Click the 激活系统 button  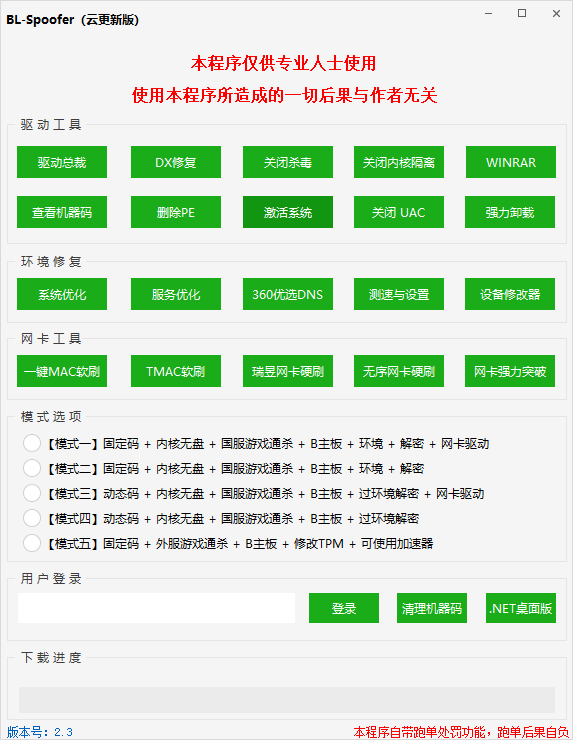[x=288, y=212]
